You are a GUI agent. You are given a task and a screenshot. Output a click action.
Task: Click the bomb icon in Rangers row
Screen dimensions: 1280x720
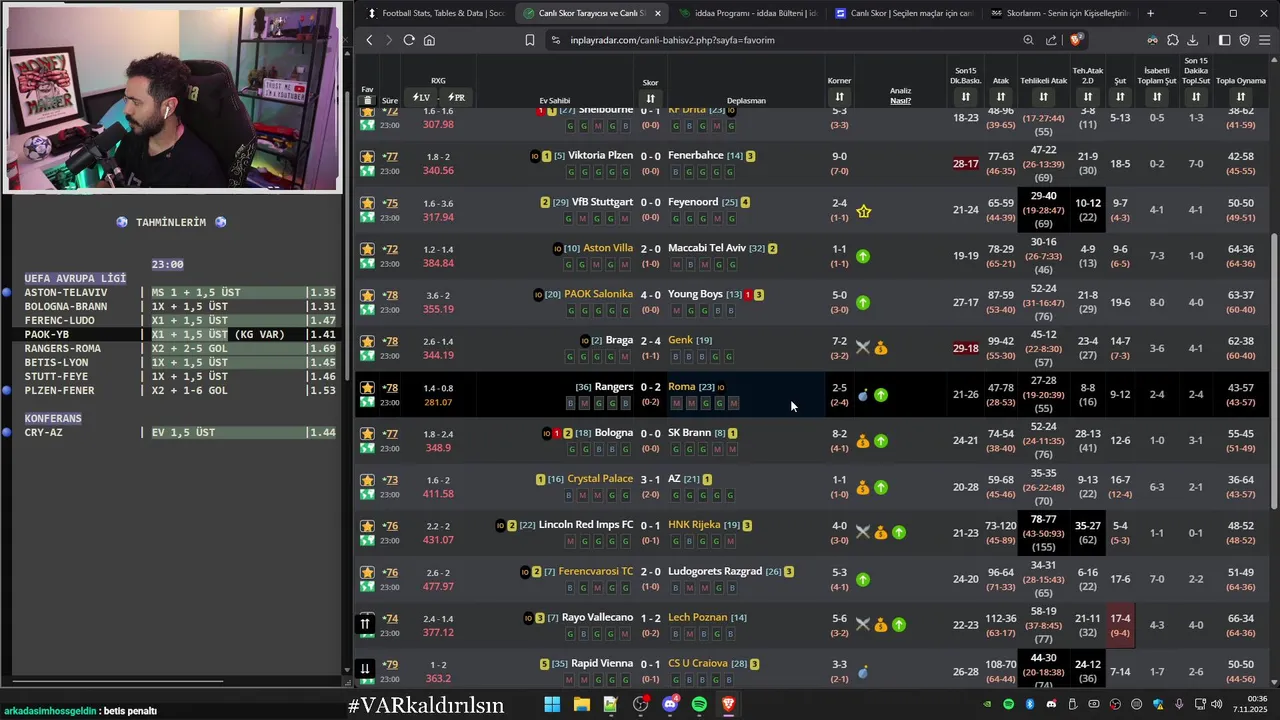(863, 395)
